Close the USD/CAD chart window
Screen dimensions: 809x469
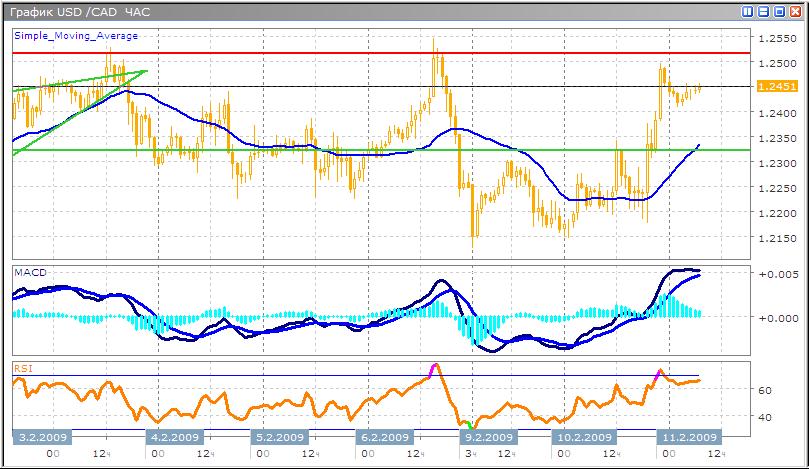pyautogui.click(x=795, y=12)
